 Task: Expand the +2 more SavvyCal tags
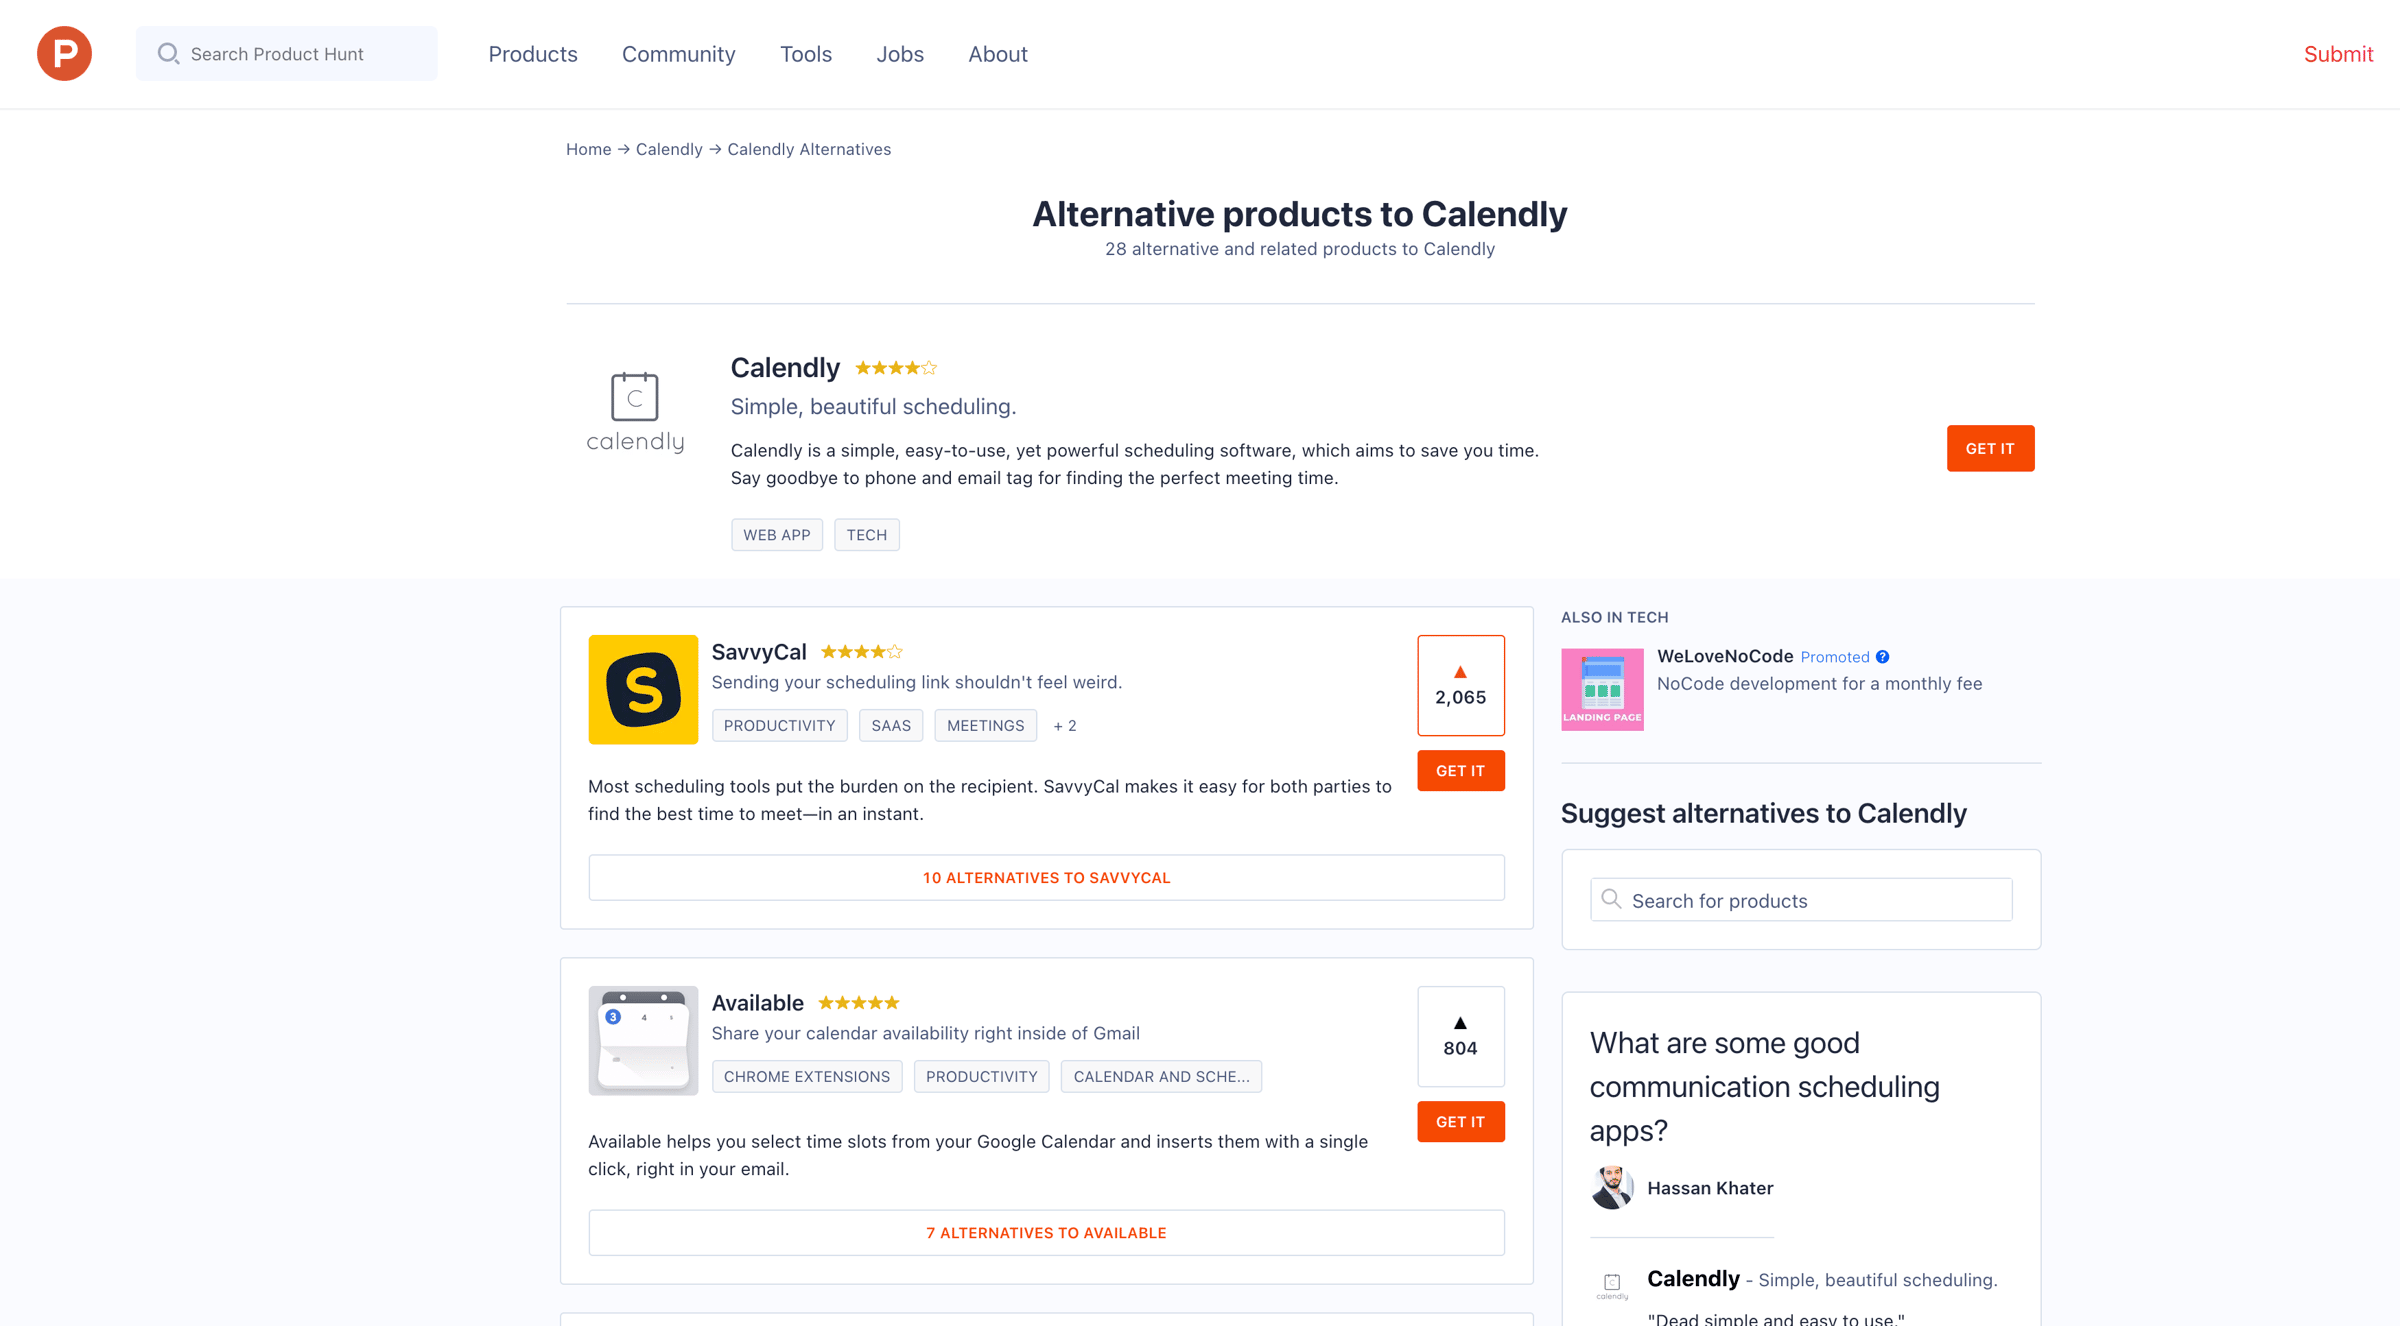1065,726
